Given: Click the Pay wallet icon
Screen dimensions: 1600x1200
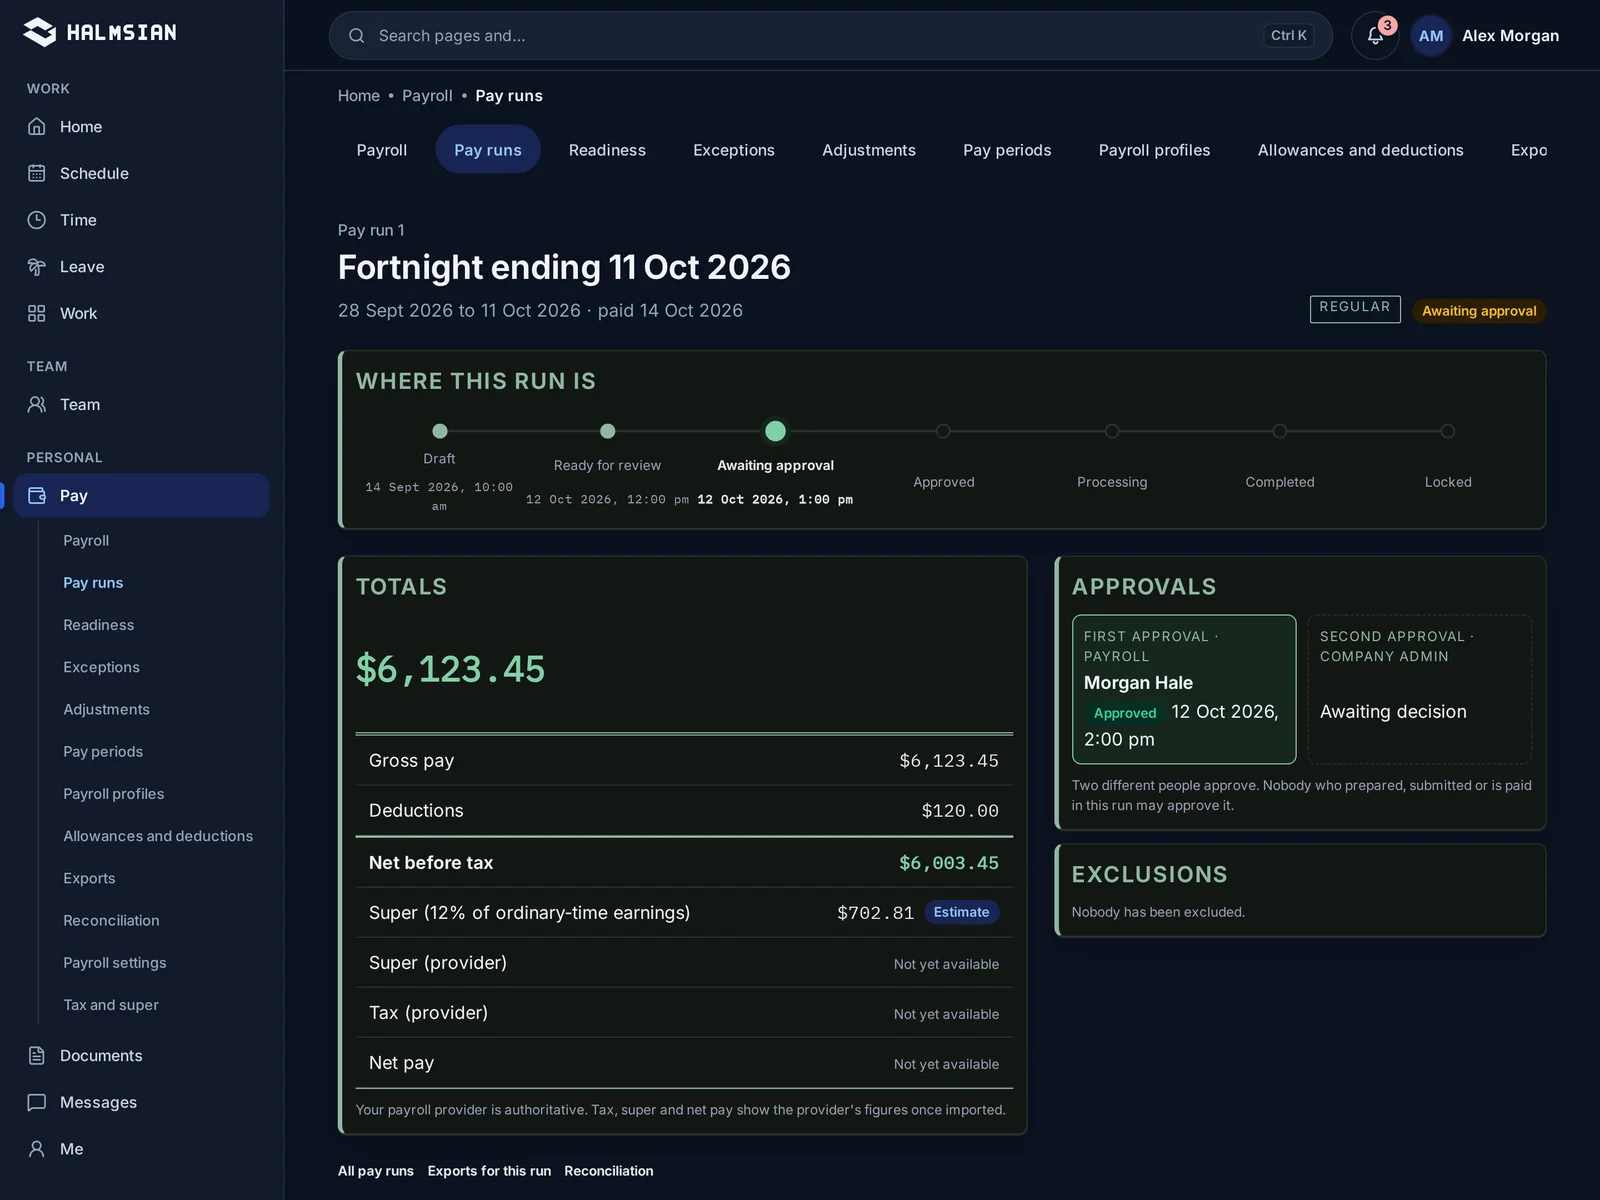Looking at the screenshot, I should [x=37, y=496].
